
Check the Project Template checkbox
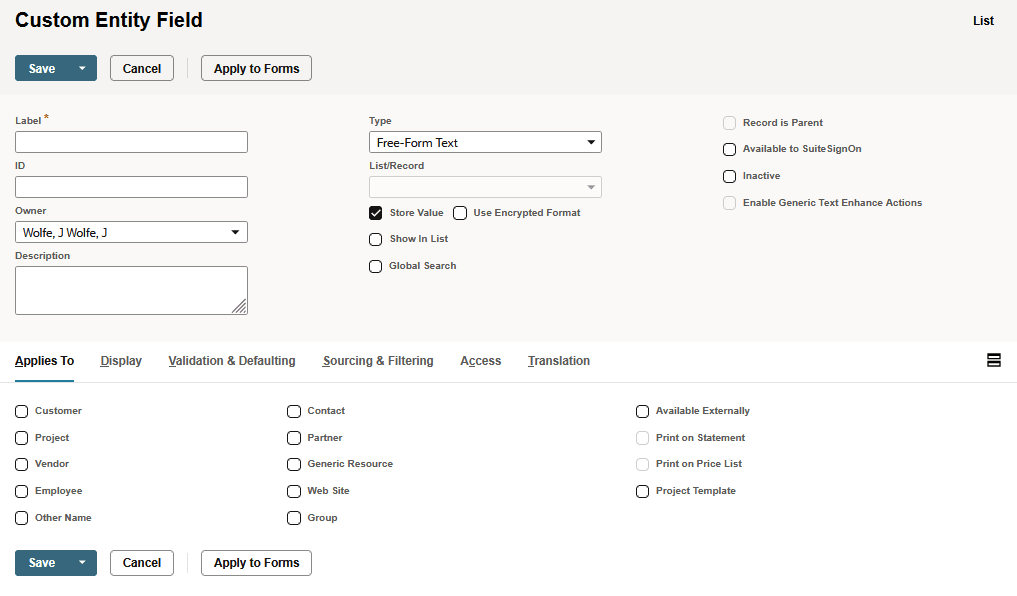tap(642, 491)
